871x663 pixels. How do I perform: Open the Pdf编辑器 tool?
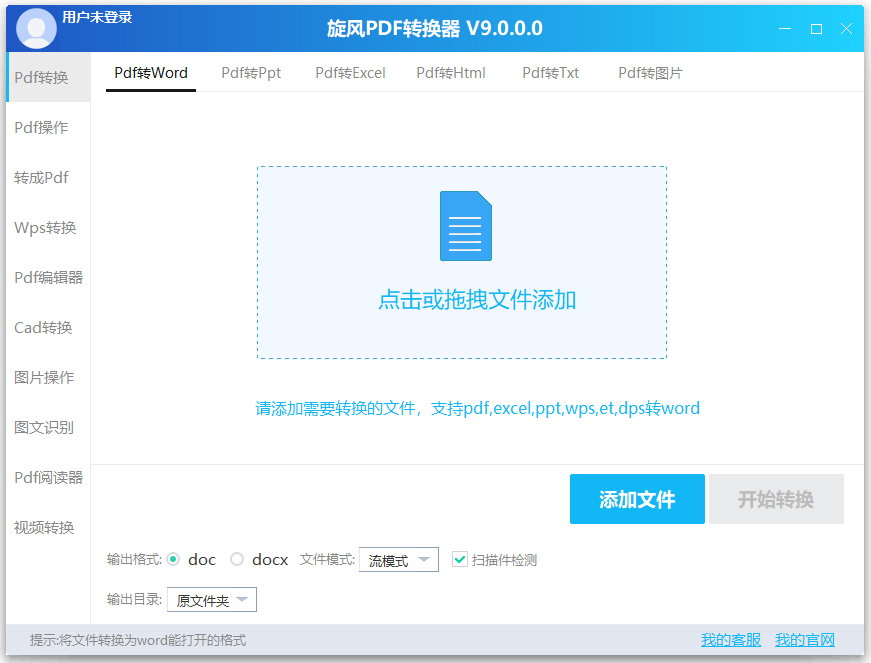click(x=47, y=277)
